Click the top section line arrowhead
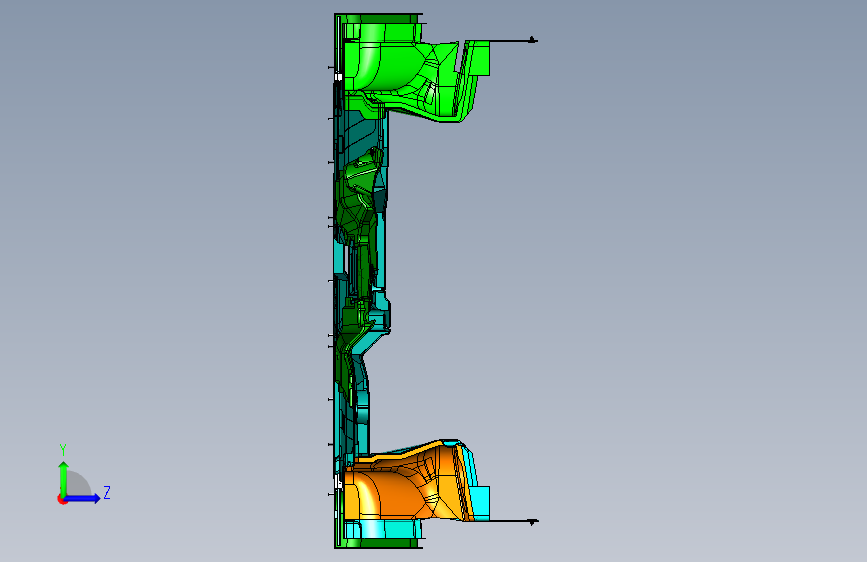 pos(532,40)
